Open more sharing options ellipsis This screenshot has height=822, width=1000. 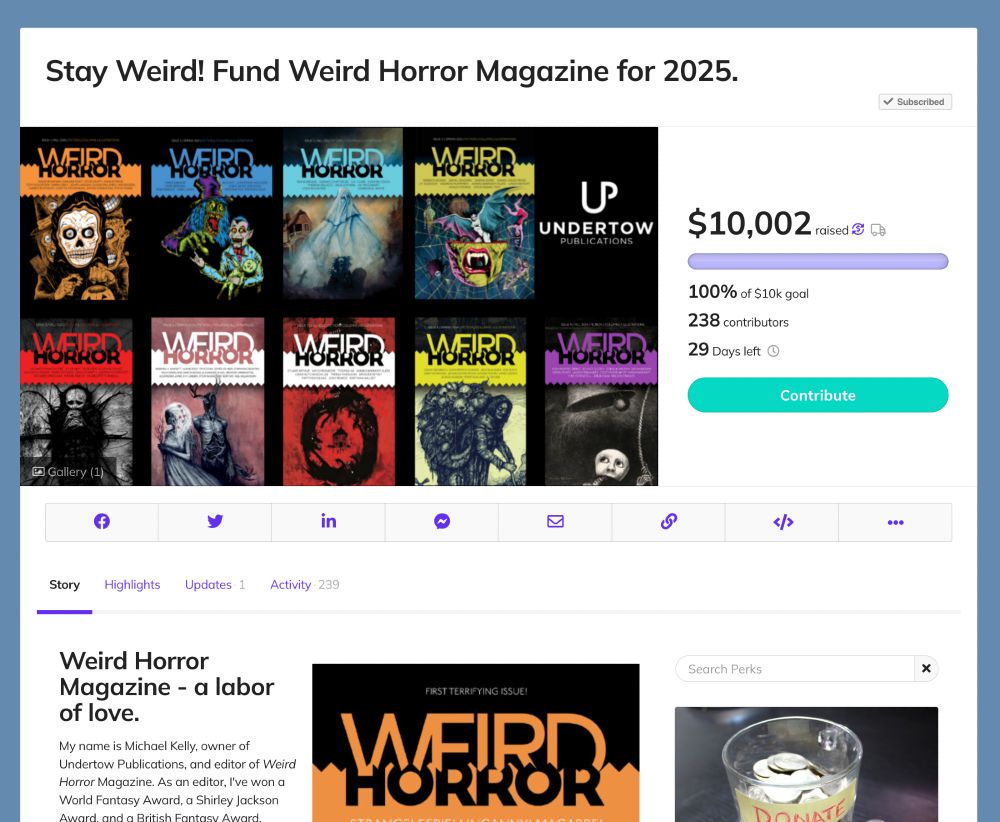coord(895,522)
